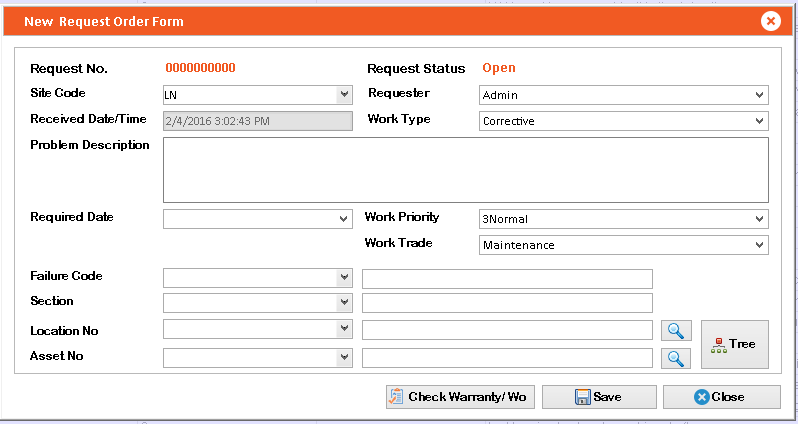798x424 pixels.
Task: Click the Location No description field
Action: (507, 330)
